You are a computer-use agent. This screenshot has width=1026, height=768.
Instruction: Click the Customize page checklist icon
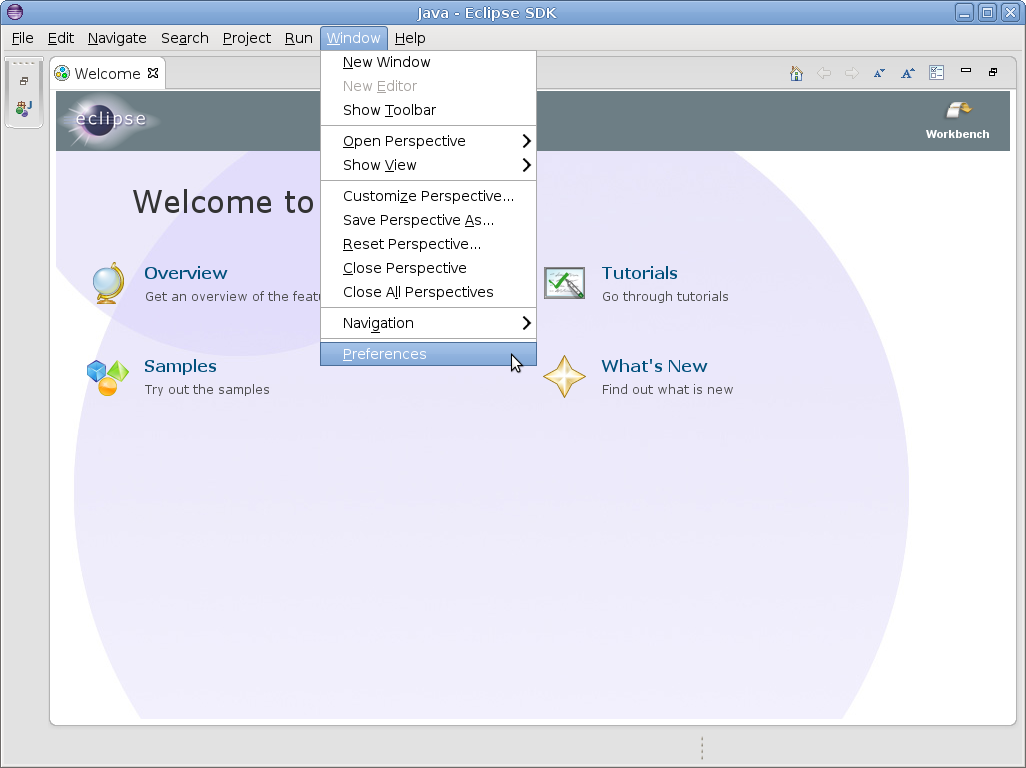(936, 73)
